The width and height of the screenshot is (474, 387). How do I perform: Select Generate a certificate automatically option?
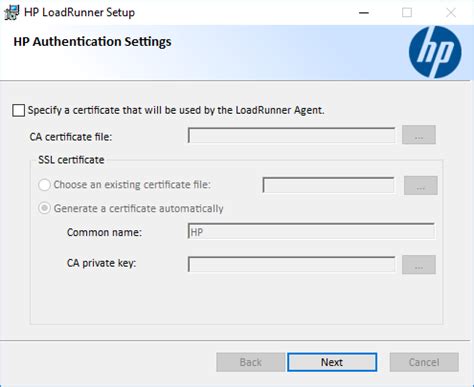pyautogui.click(x=44, y=208)
